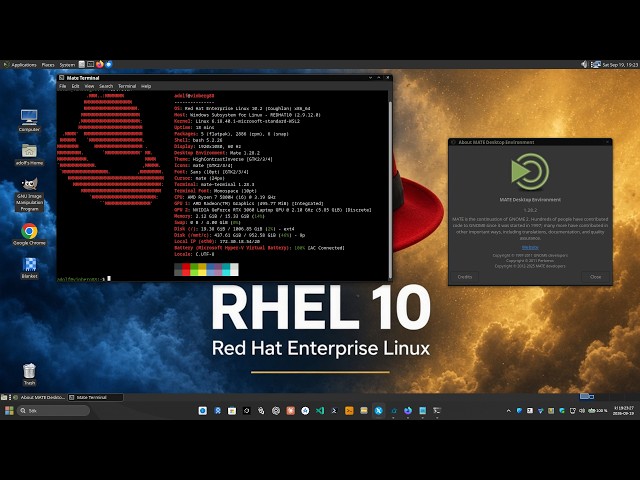Screen dimensions: 640x480
Task: Launch file manager from the top panel
Action: tap(82, 64)
